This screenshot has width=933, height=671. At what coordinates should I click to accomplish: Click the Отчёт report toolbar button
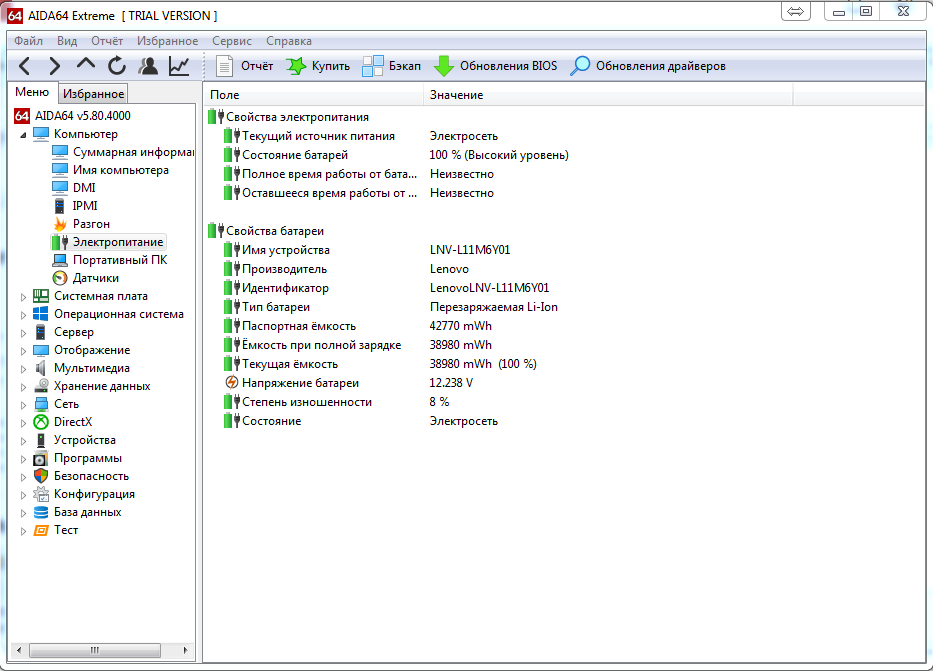(x=245, y=66)
